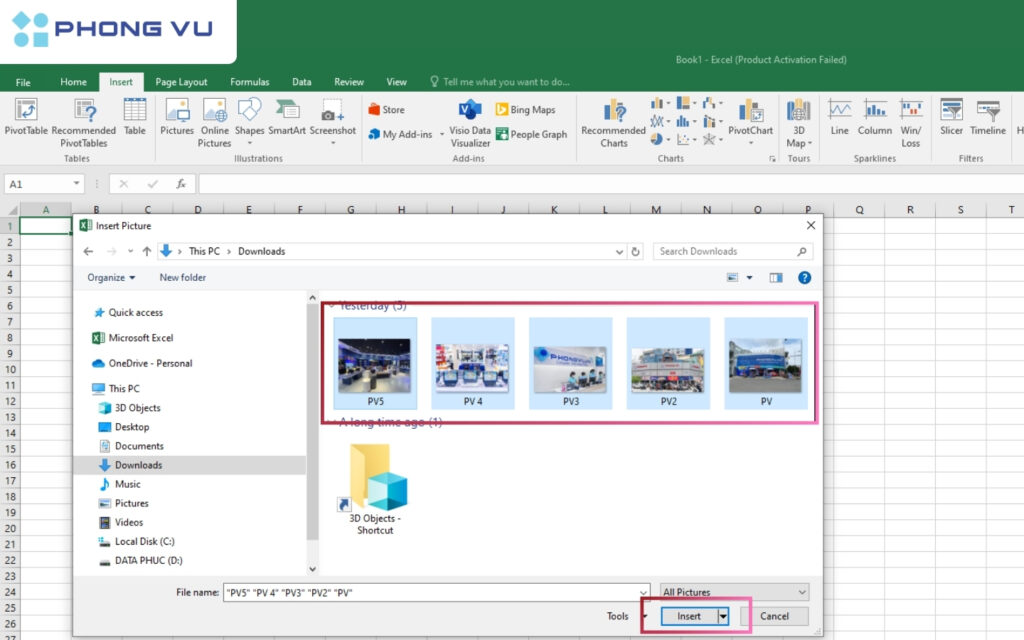Insert a Table from the ribbon
The height and width of the screenshot is (640, 1024).
(x=135, y=116)
